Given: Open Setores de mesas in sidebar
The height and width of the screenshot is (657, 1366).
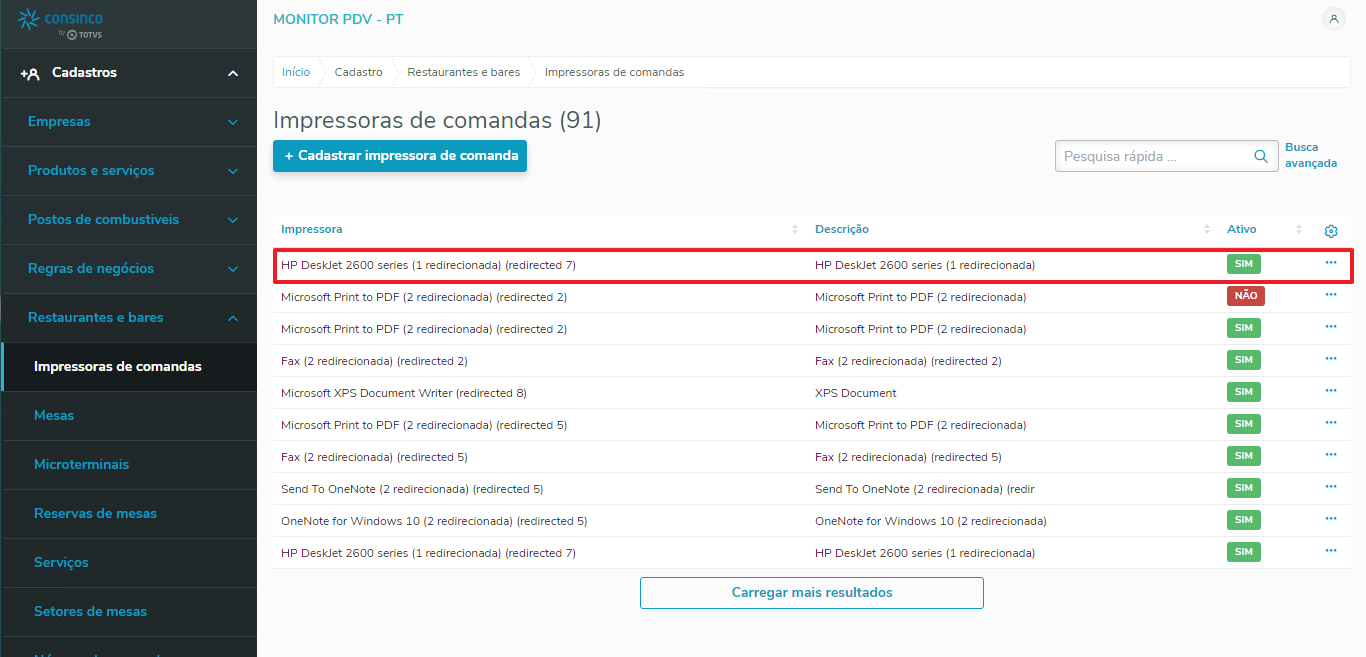Looking at the screenshot, I should click(129, 612).
